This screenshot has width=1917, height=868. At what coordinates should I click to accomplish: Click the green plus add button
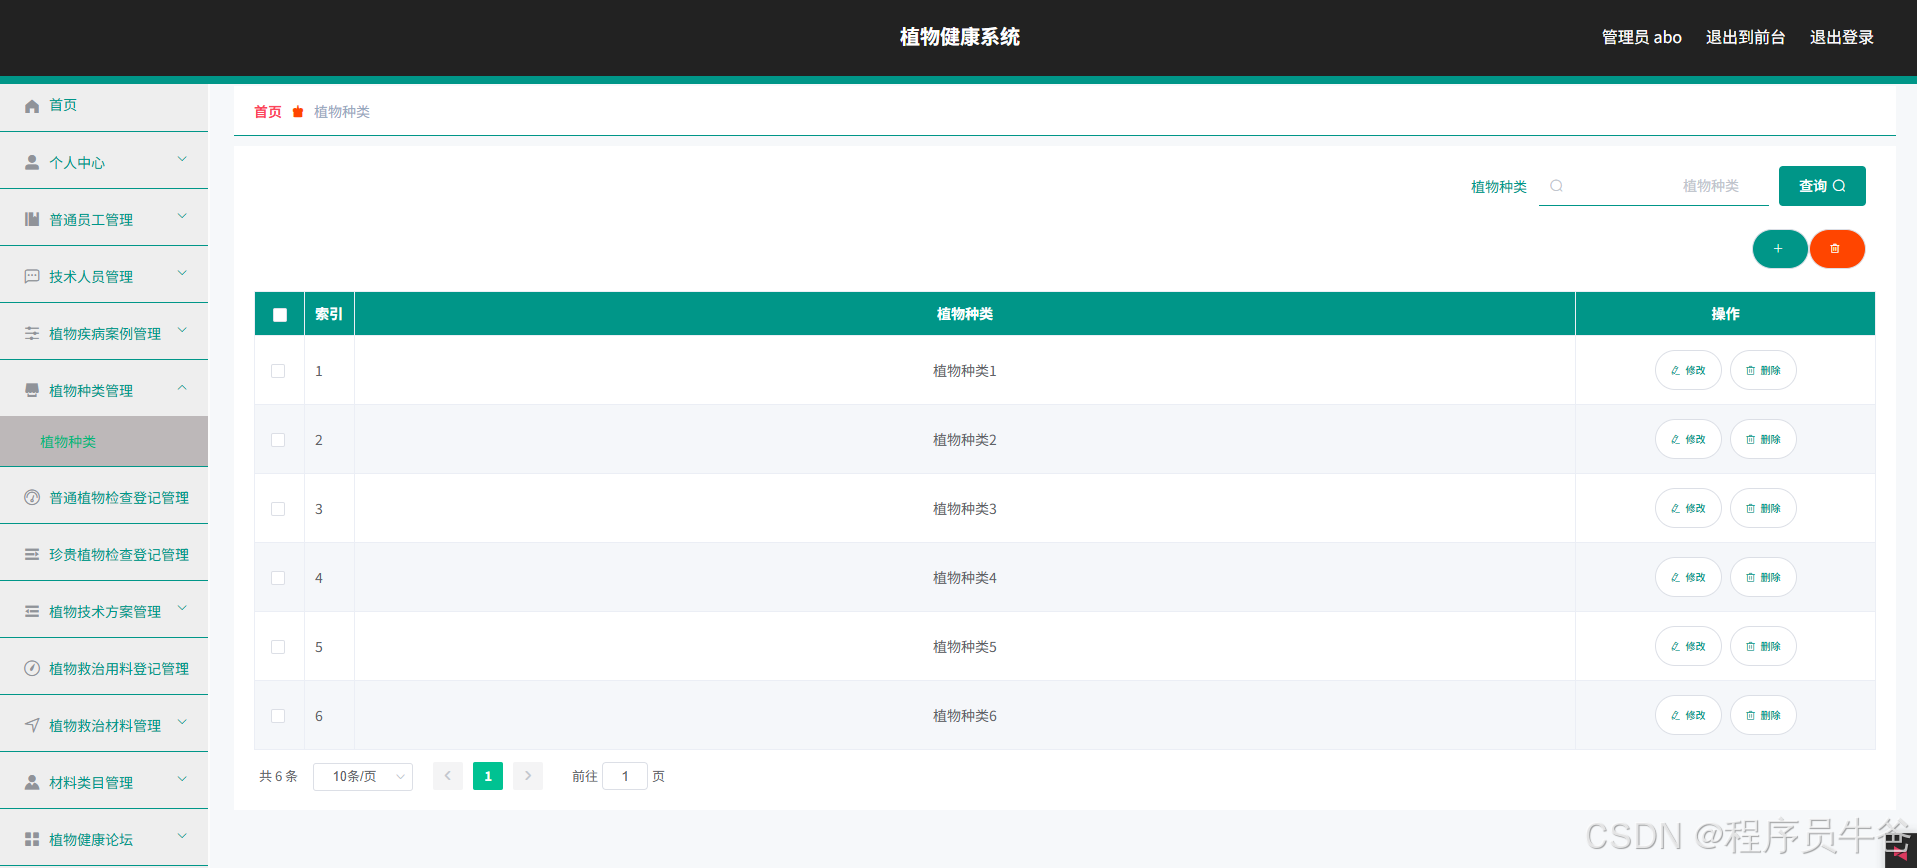coord(1779,249)
